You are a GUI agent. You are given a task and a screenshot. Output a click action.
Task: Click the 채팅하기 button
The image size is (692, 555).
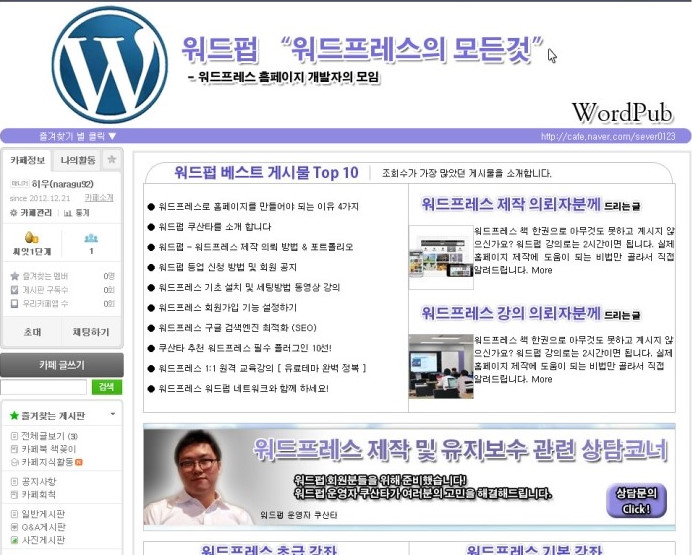point(91,332)
